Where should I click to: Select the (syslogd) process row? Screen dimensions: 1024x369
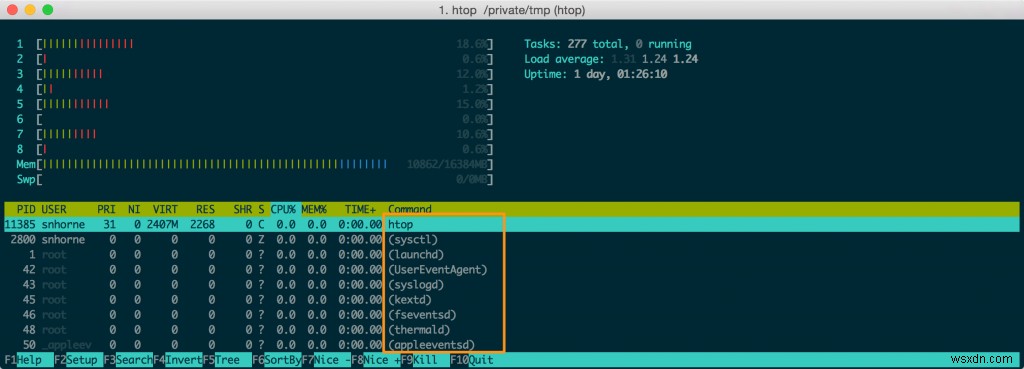(512, 285)
